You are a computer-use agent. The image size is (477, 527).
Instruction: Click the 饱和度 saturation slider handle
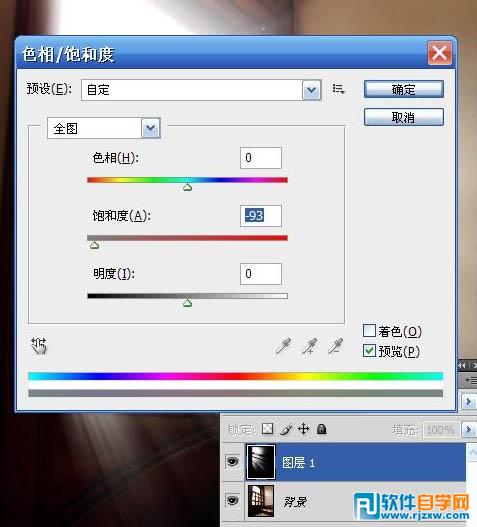[95, 245]
